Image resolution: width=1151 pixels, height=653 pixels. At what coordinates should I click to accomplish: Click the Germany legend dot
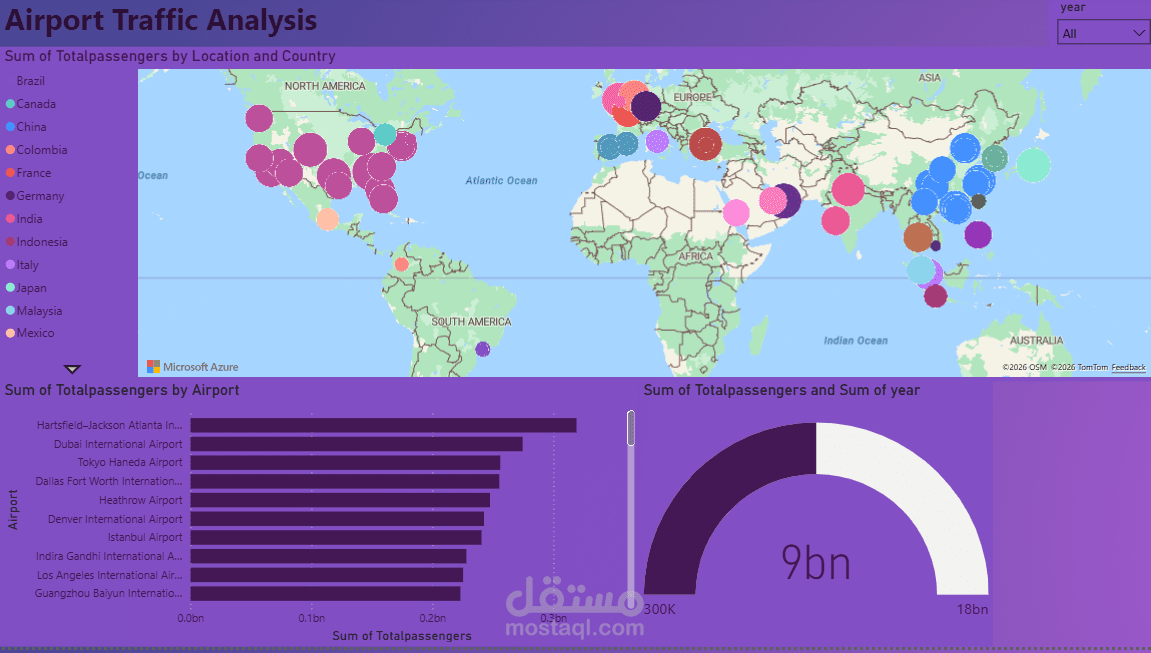(x=10, y=196)
